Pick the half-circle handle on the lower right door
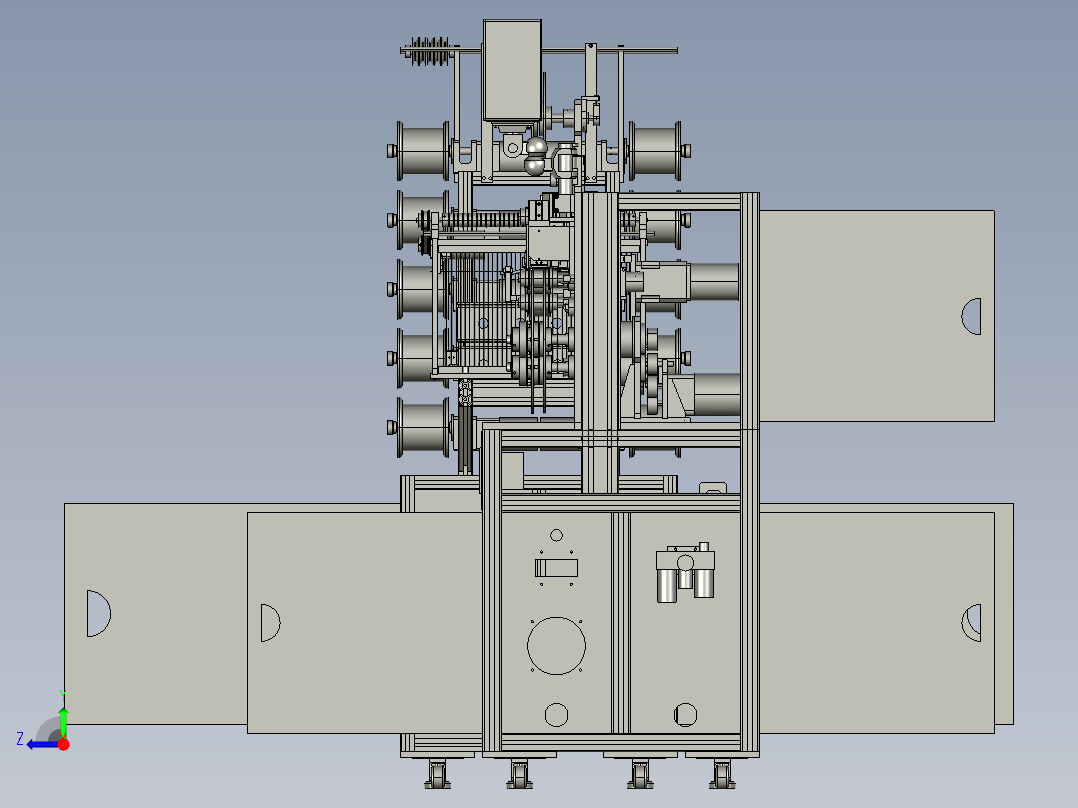 tap(971, 623)
